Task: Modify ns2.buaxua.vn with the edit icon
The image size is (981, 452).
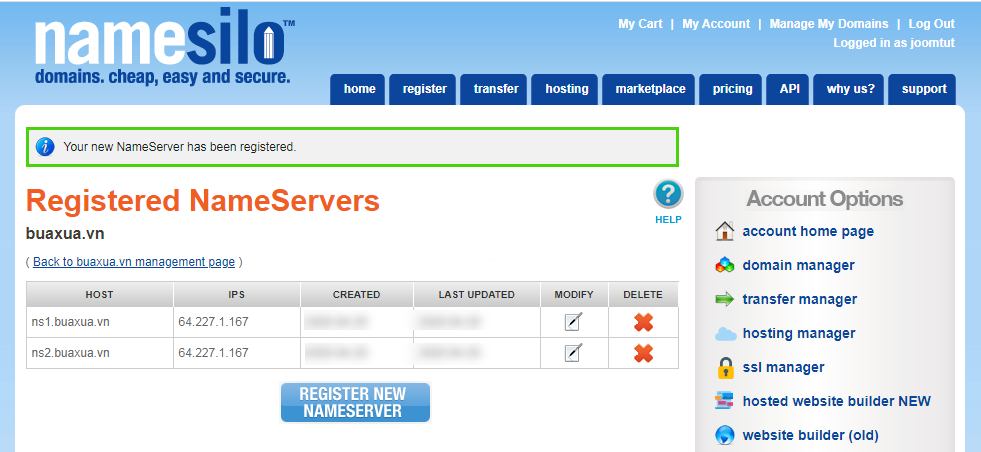Action: click(574, 352)
